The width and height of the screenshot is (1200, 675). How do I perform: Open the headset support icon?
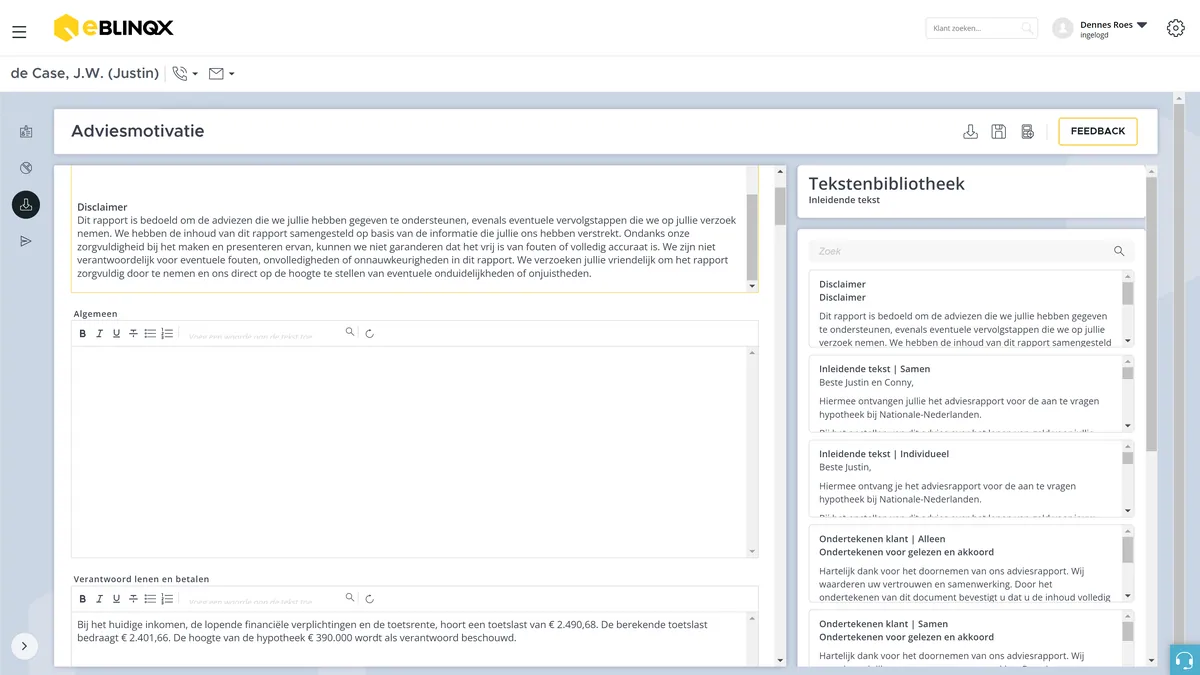click(1185, 660)
